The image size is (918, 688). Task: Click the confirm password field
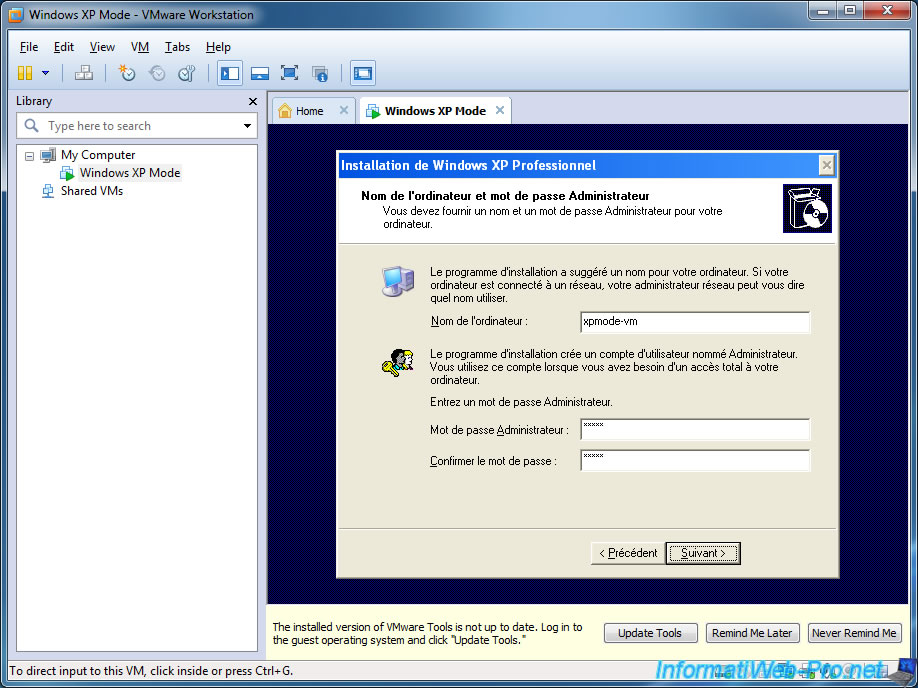point(695,460)
